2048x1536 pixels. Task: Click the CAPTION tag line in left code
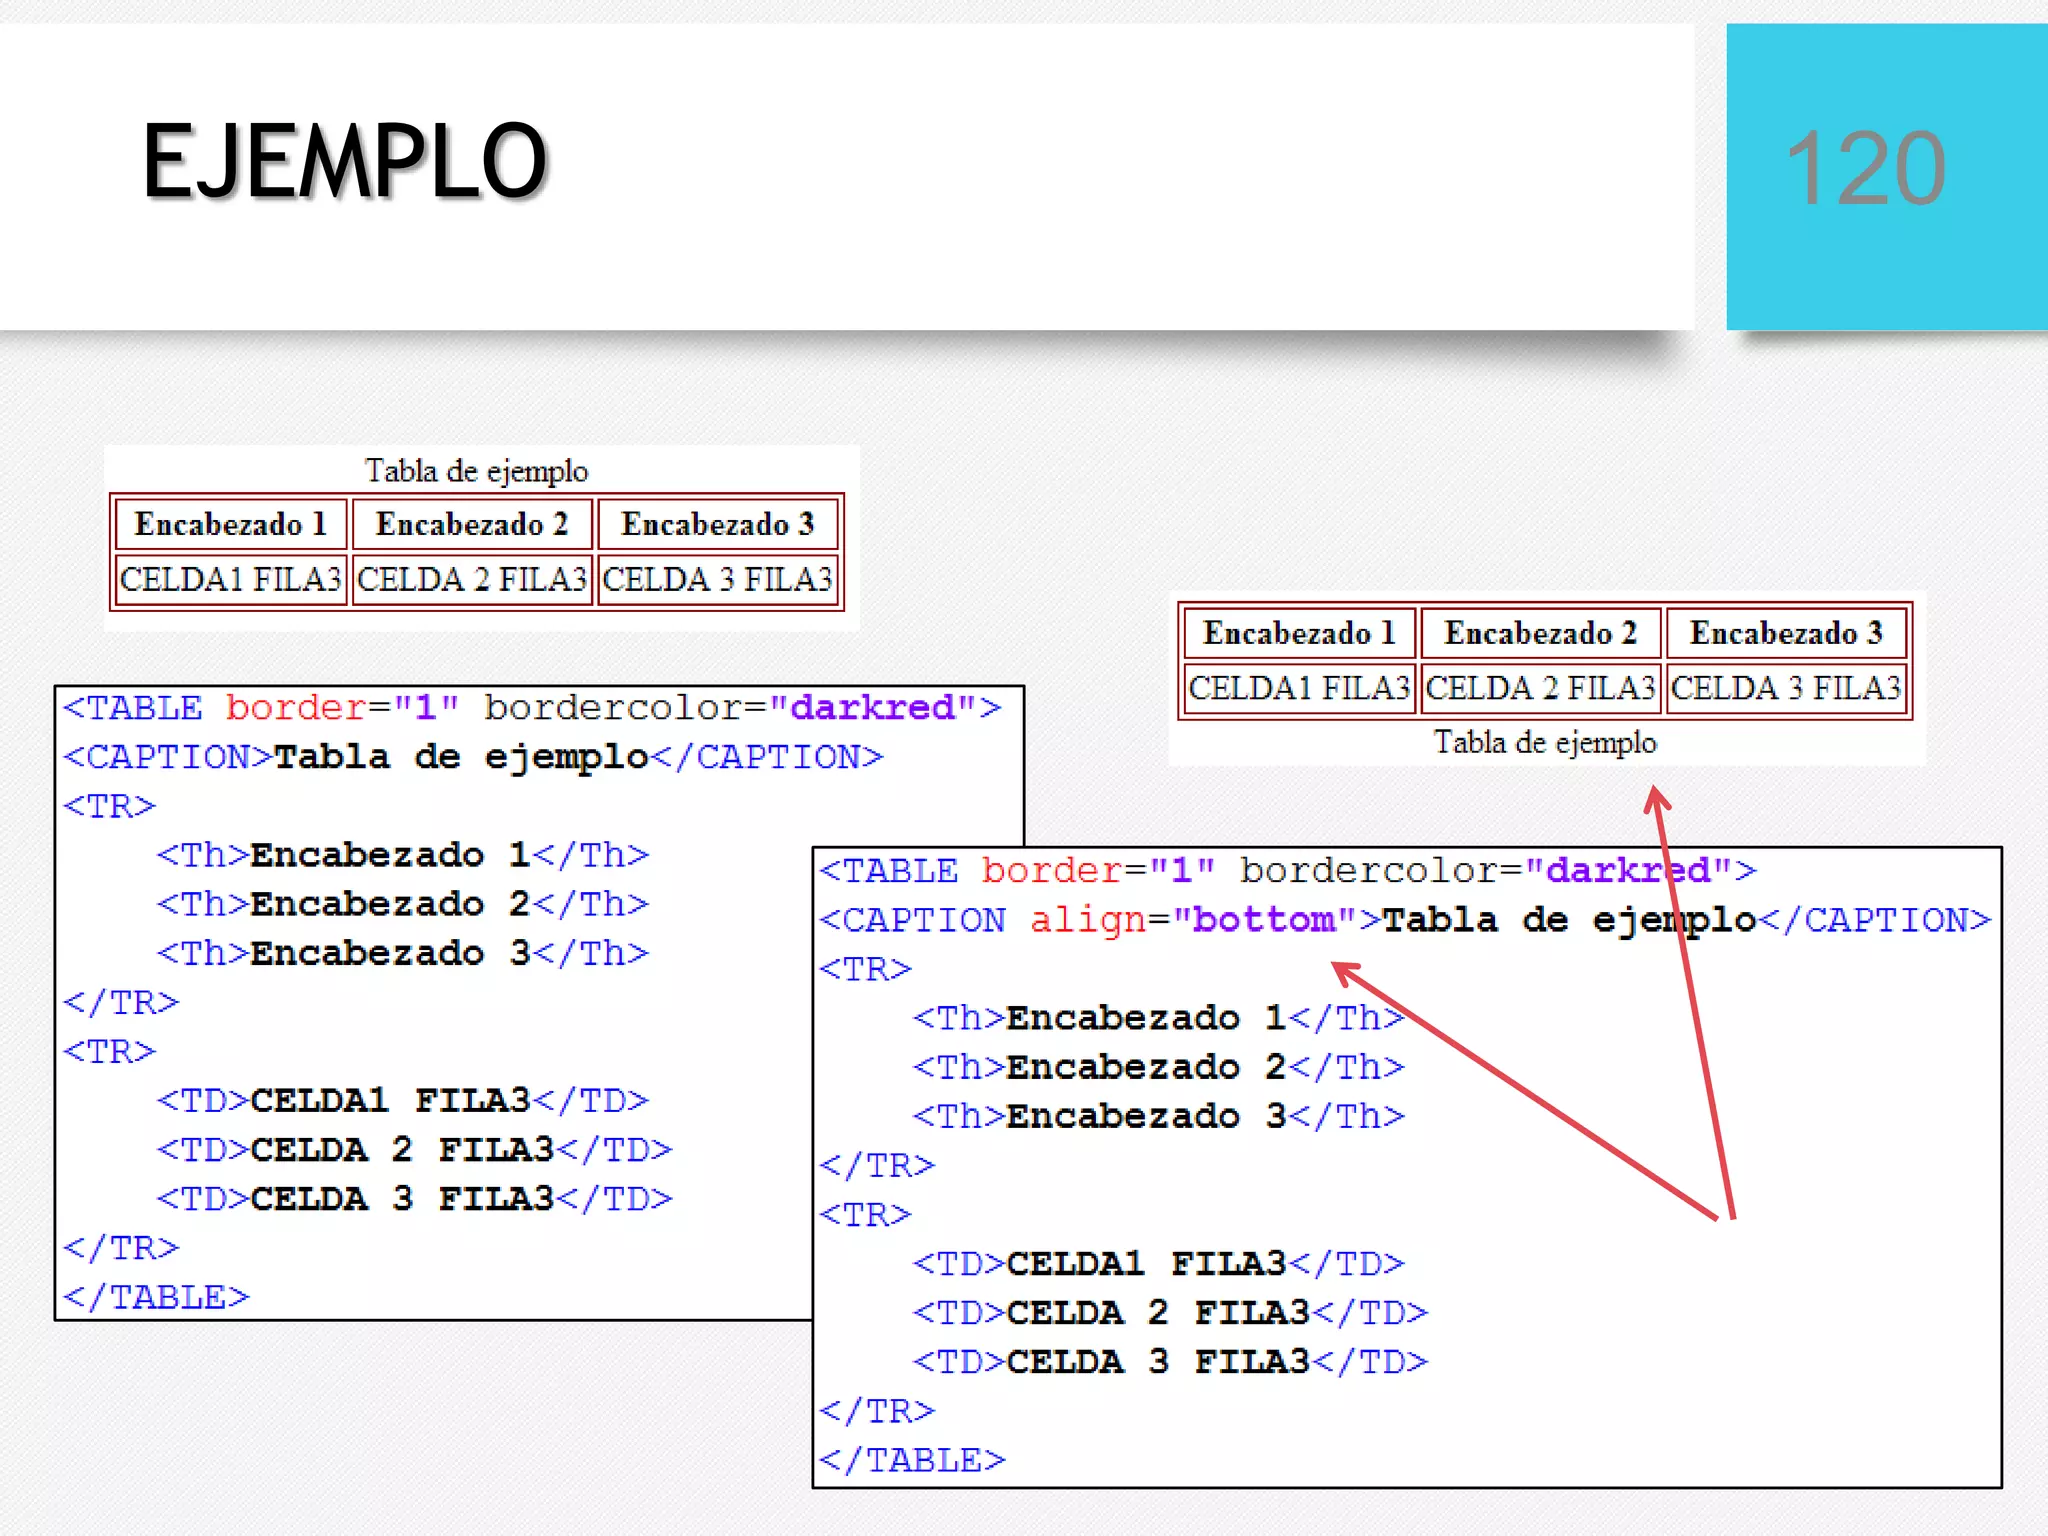(x=473, y=757)
